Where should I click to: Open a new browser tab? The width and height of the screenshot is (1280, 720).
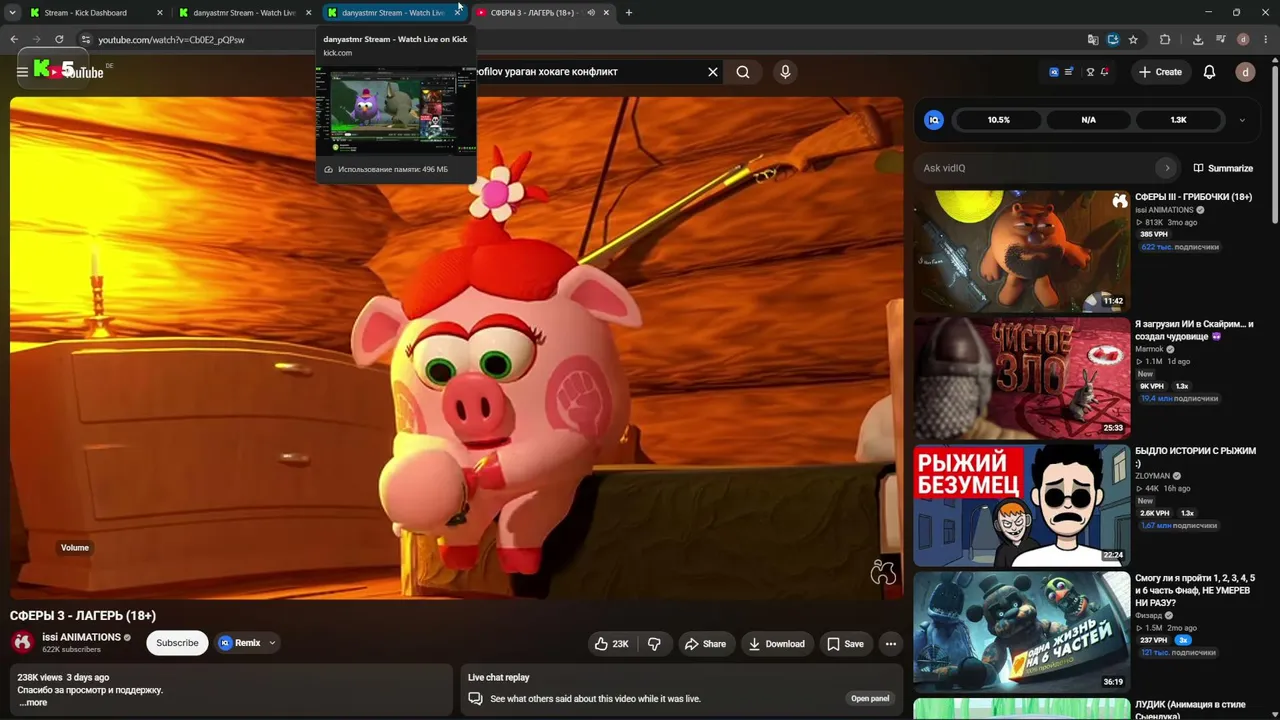[x=629, y=13]
